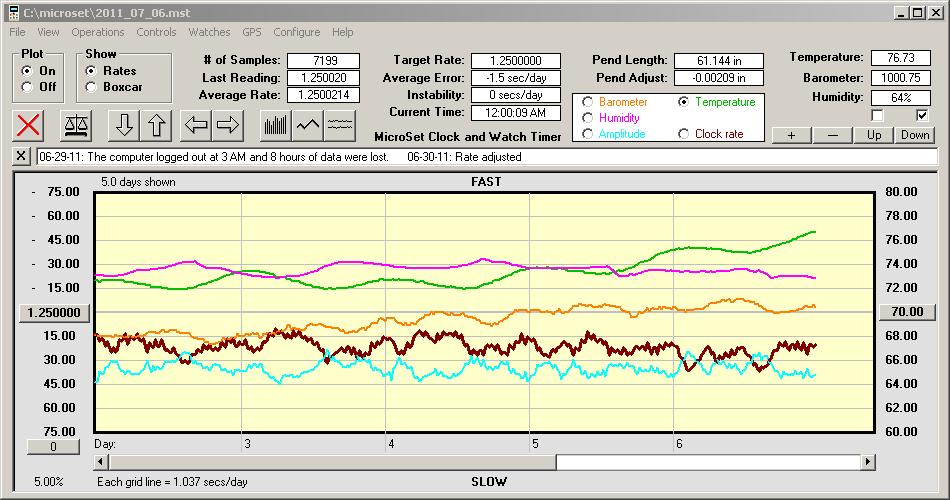Tick the unchecked box under Humidity
The width and height of the screenshot is (950, 500).
coord(877,115)
